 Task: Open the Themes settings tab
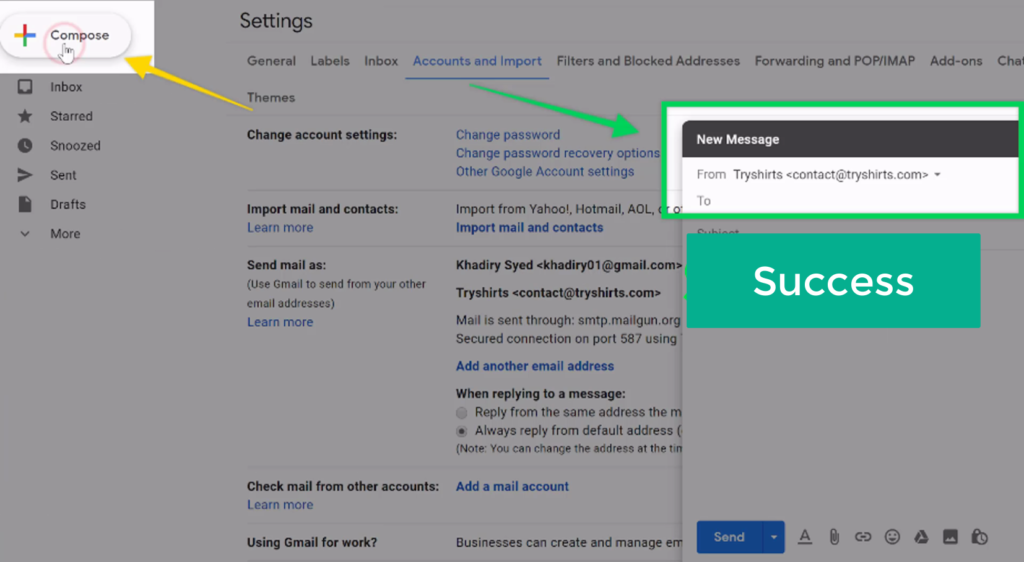tap(271, 97)
